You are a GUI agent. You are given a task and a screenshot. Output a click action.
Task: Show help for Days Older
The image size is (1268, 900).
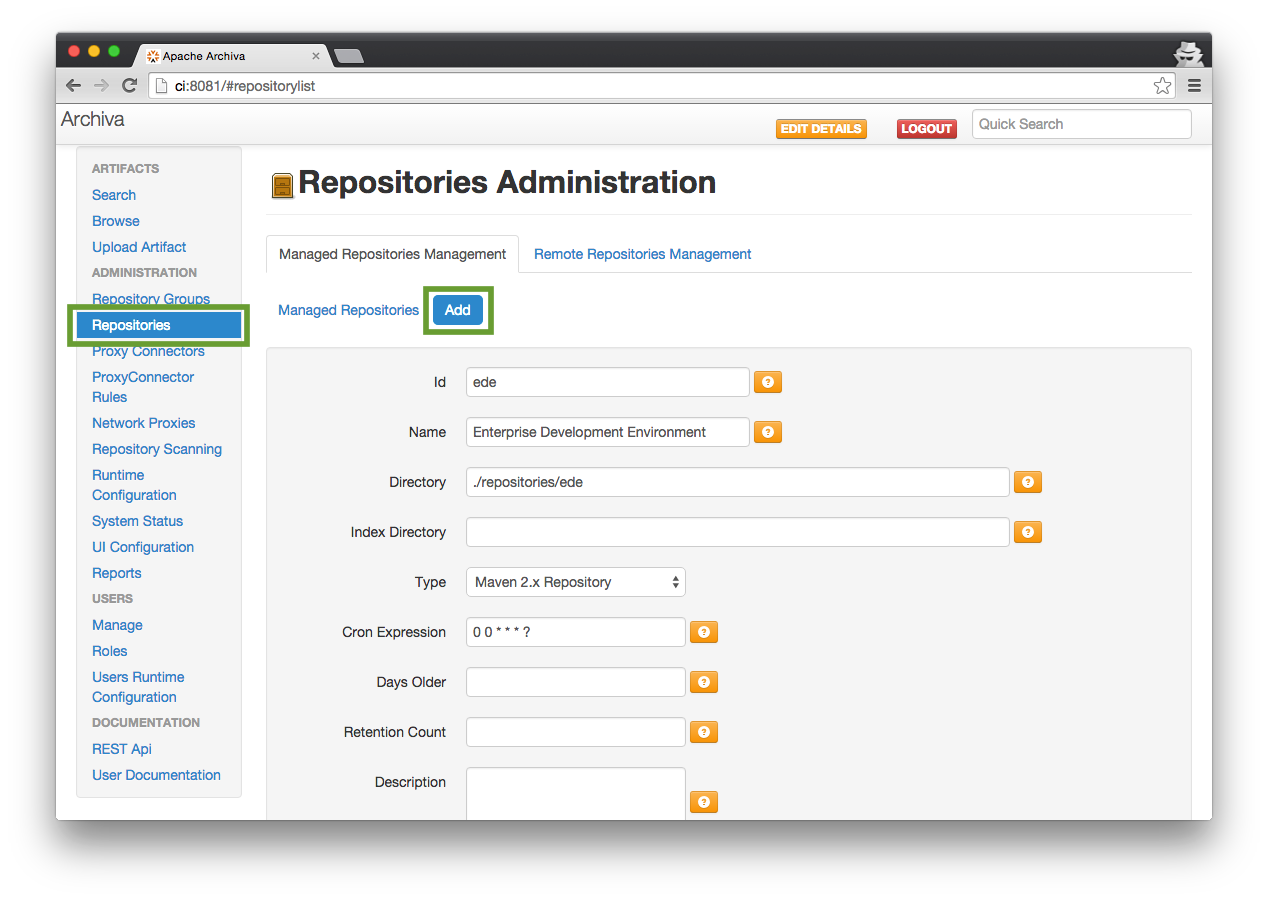tap(704, 682)
